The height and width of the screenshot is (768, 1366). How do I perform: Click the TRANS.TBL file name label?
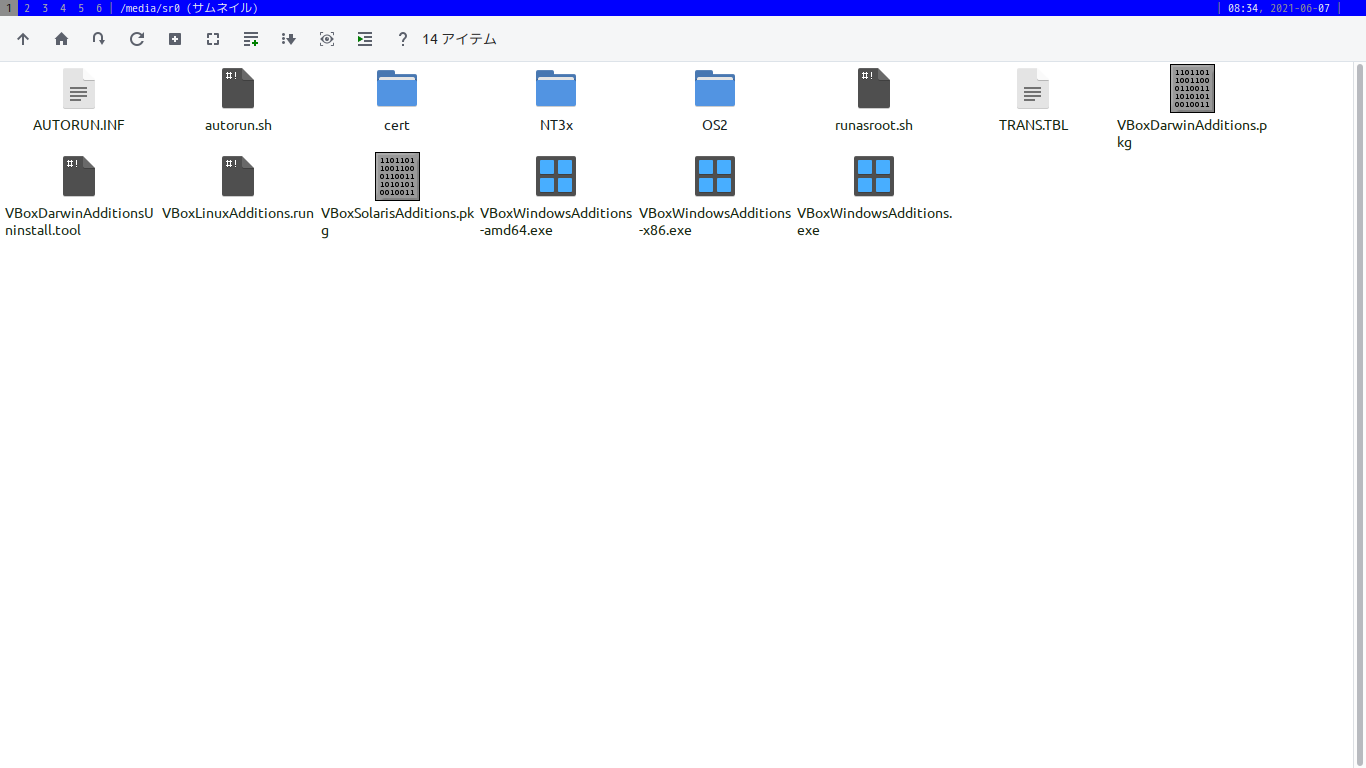(x=1033, y=126)
